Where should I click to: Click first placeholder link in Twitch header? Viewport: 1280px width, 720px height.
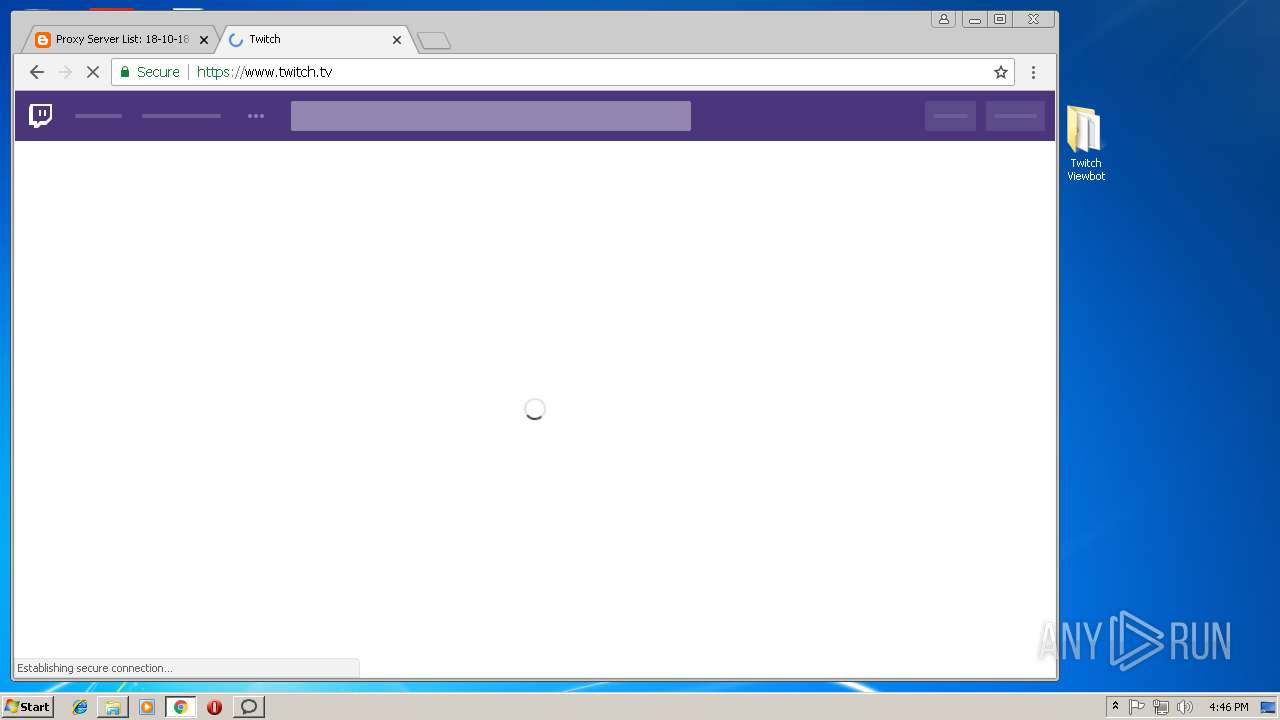click(x=98, y=116)
